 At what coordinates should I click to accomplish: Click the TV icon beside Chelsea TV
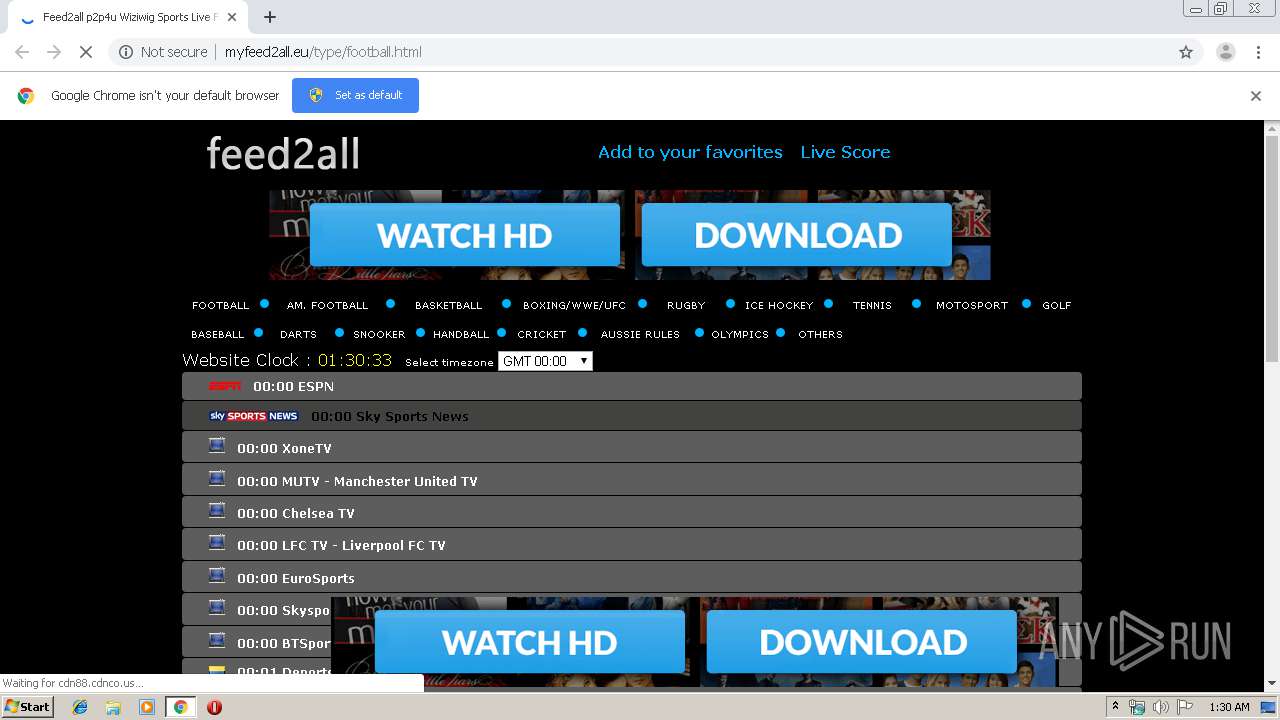pyautogui.click(x=217, y=510)
